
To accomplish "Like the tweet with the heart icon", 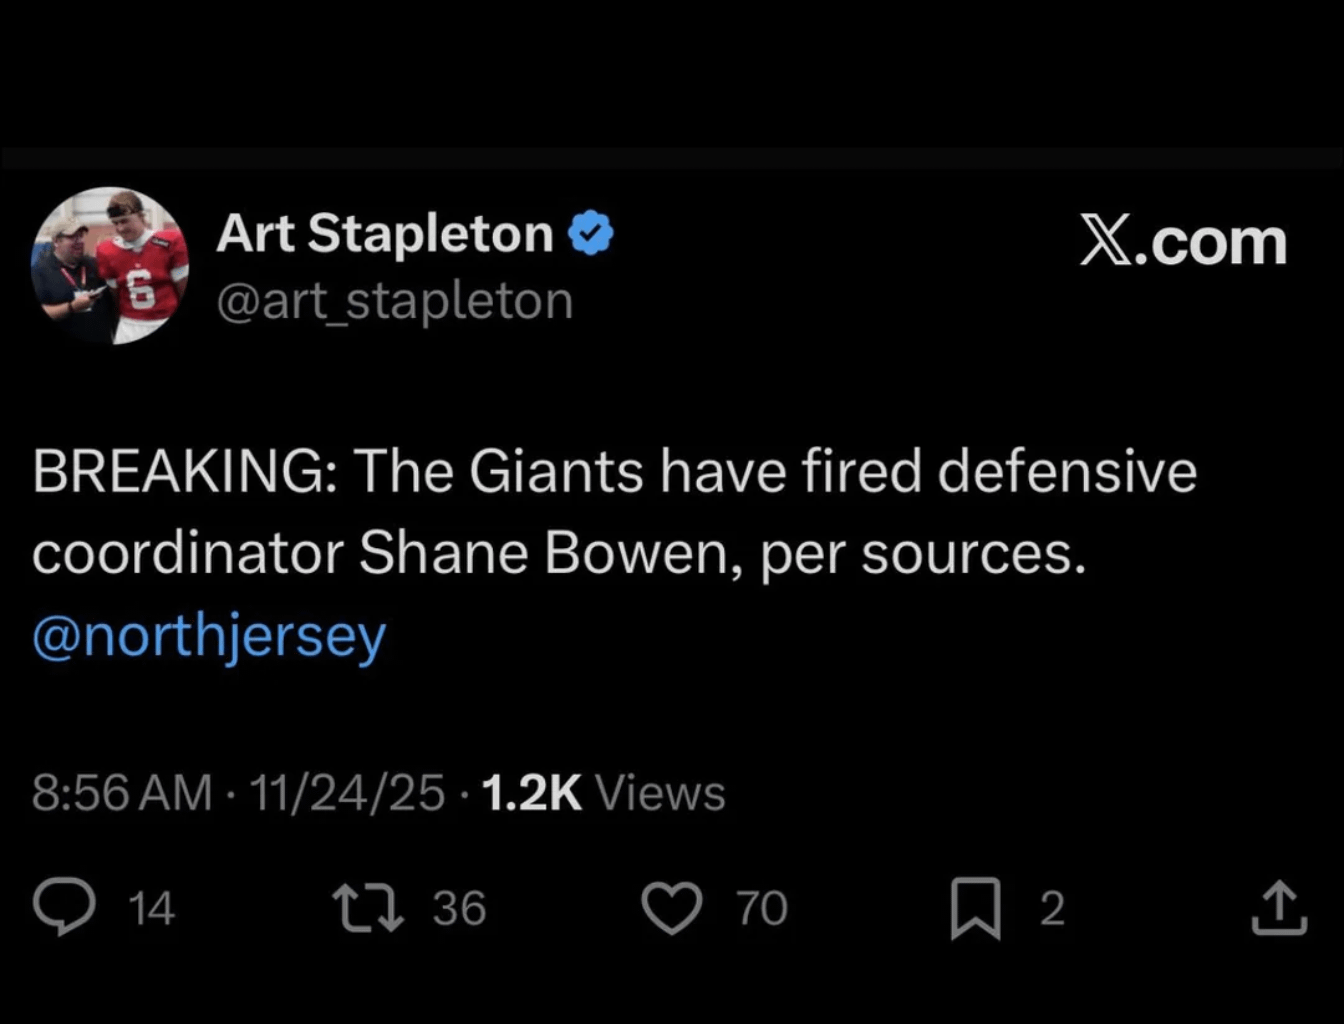I will coord(671,908).
